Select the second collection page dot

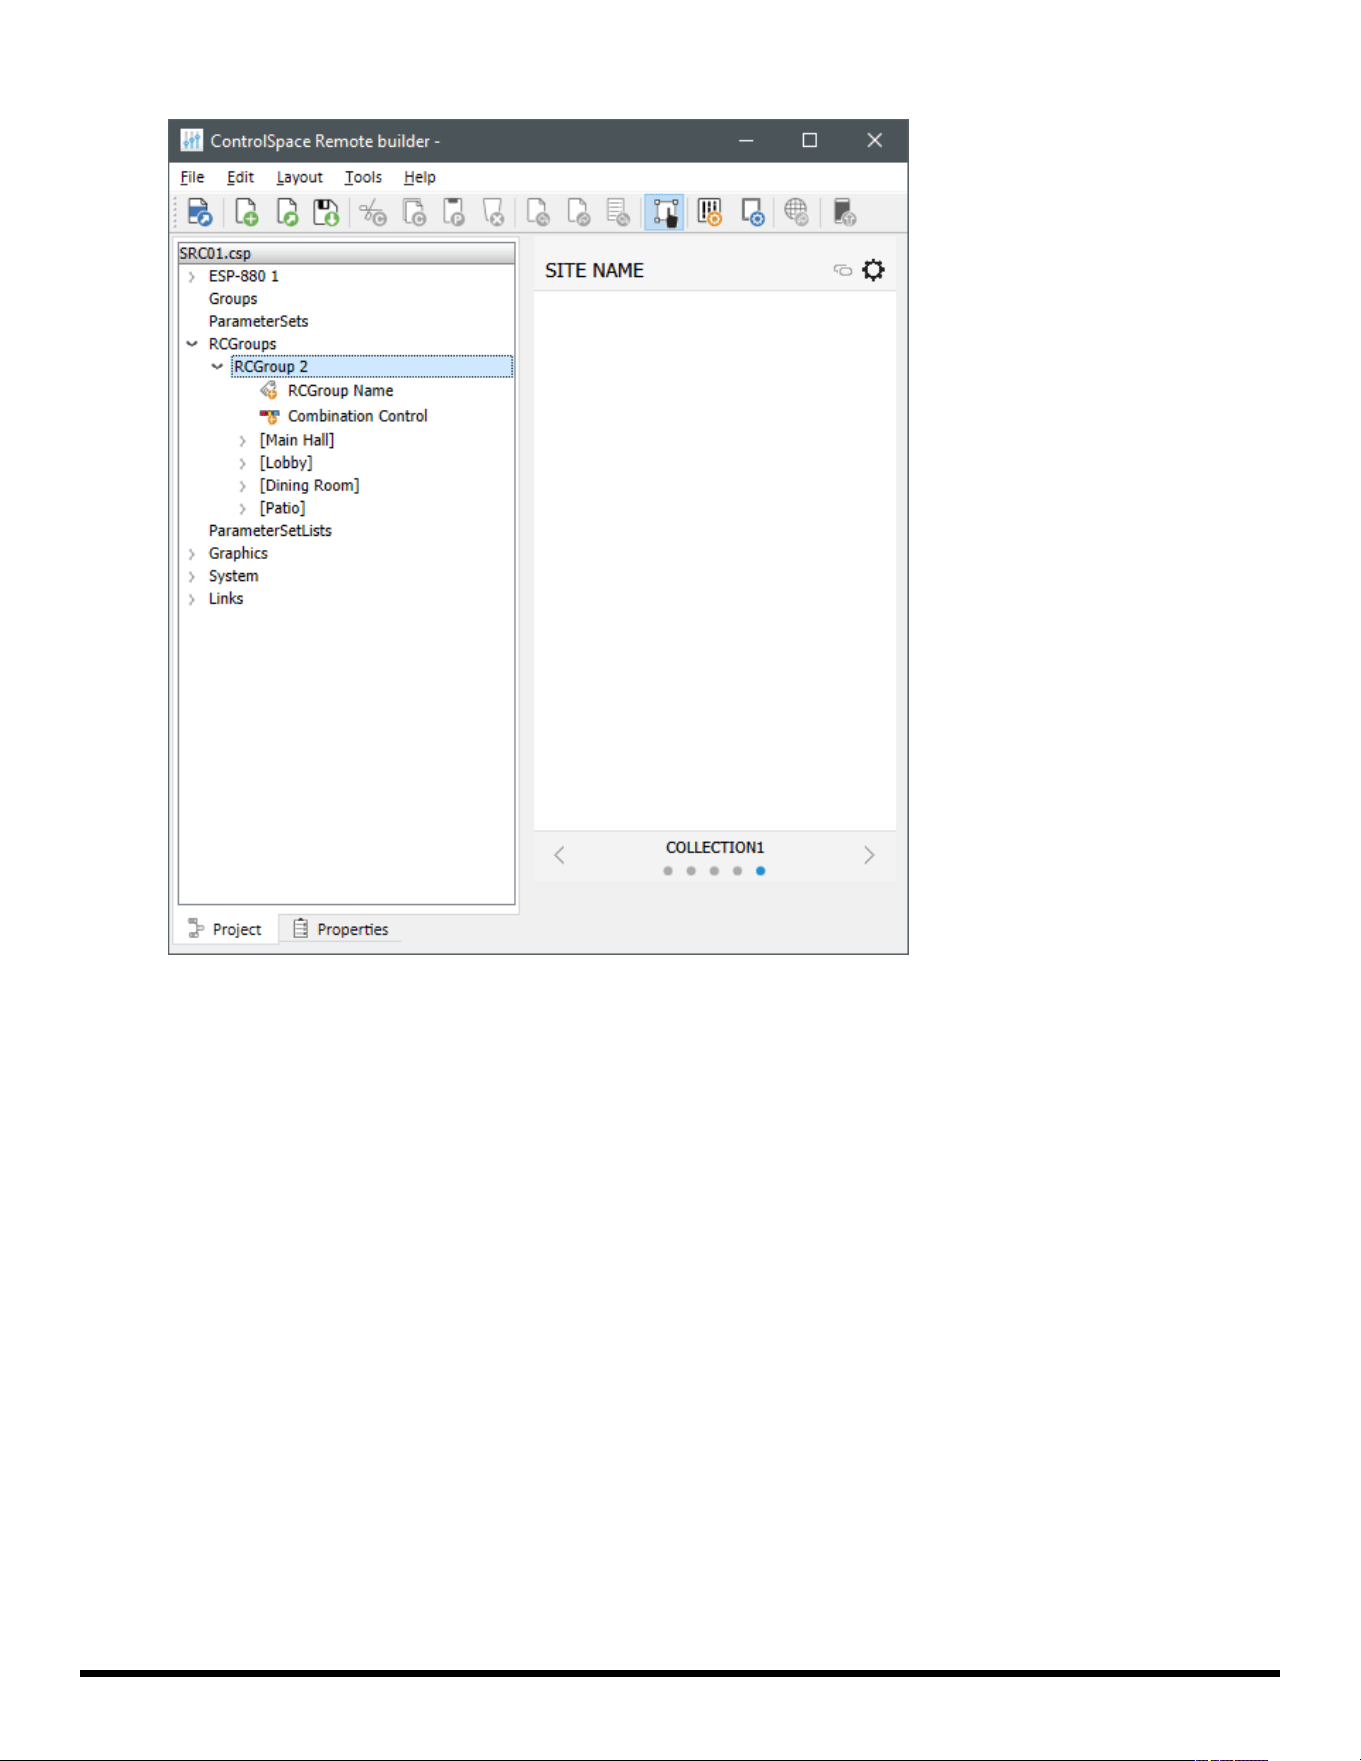click(691, 871)
